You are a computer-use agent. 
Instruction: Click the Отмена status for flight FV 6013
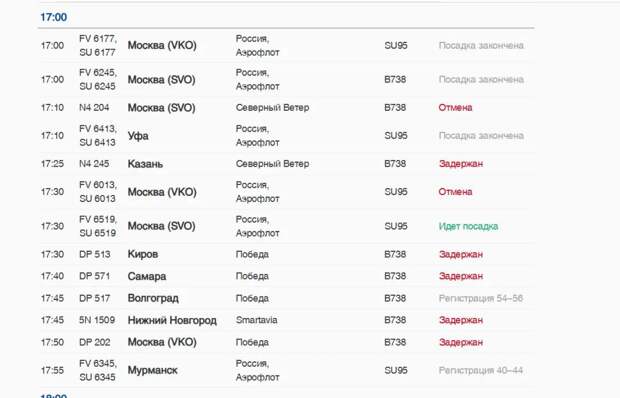[455, 192]
